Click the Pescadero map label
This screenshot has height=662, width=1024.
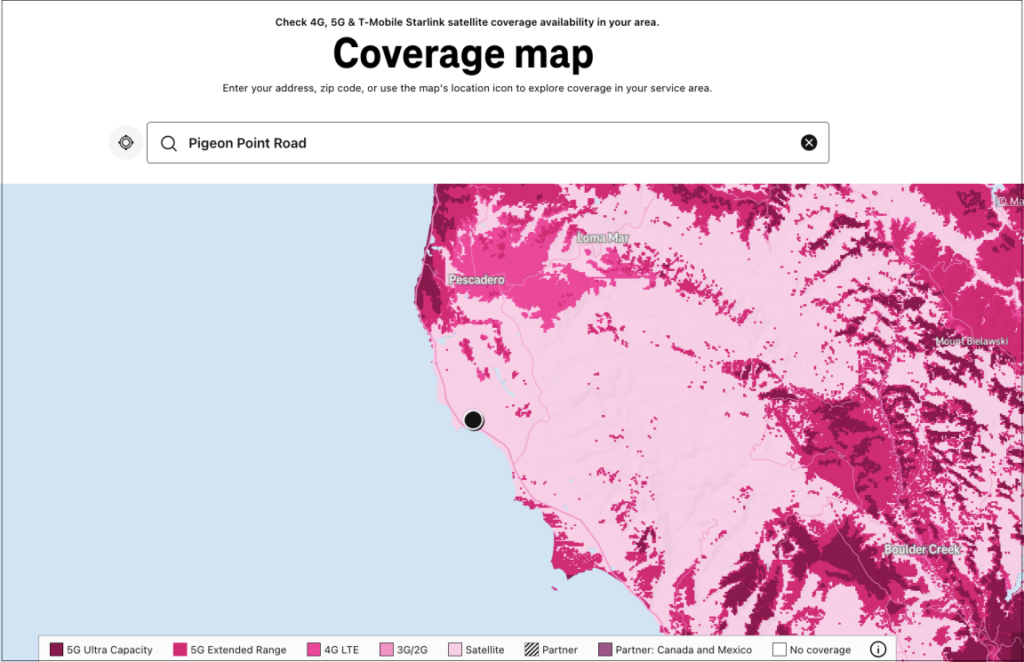pos(477,279)
